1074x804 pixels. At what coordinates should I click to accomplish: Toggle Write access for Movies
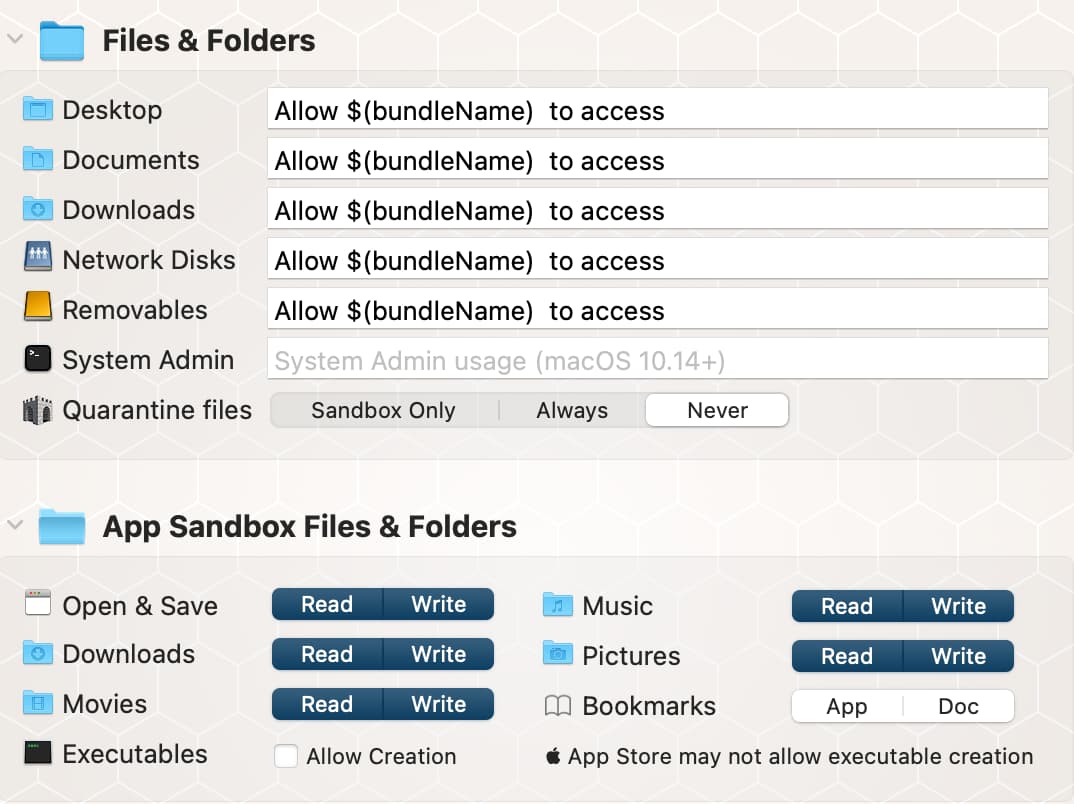coord(438,704)
